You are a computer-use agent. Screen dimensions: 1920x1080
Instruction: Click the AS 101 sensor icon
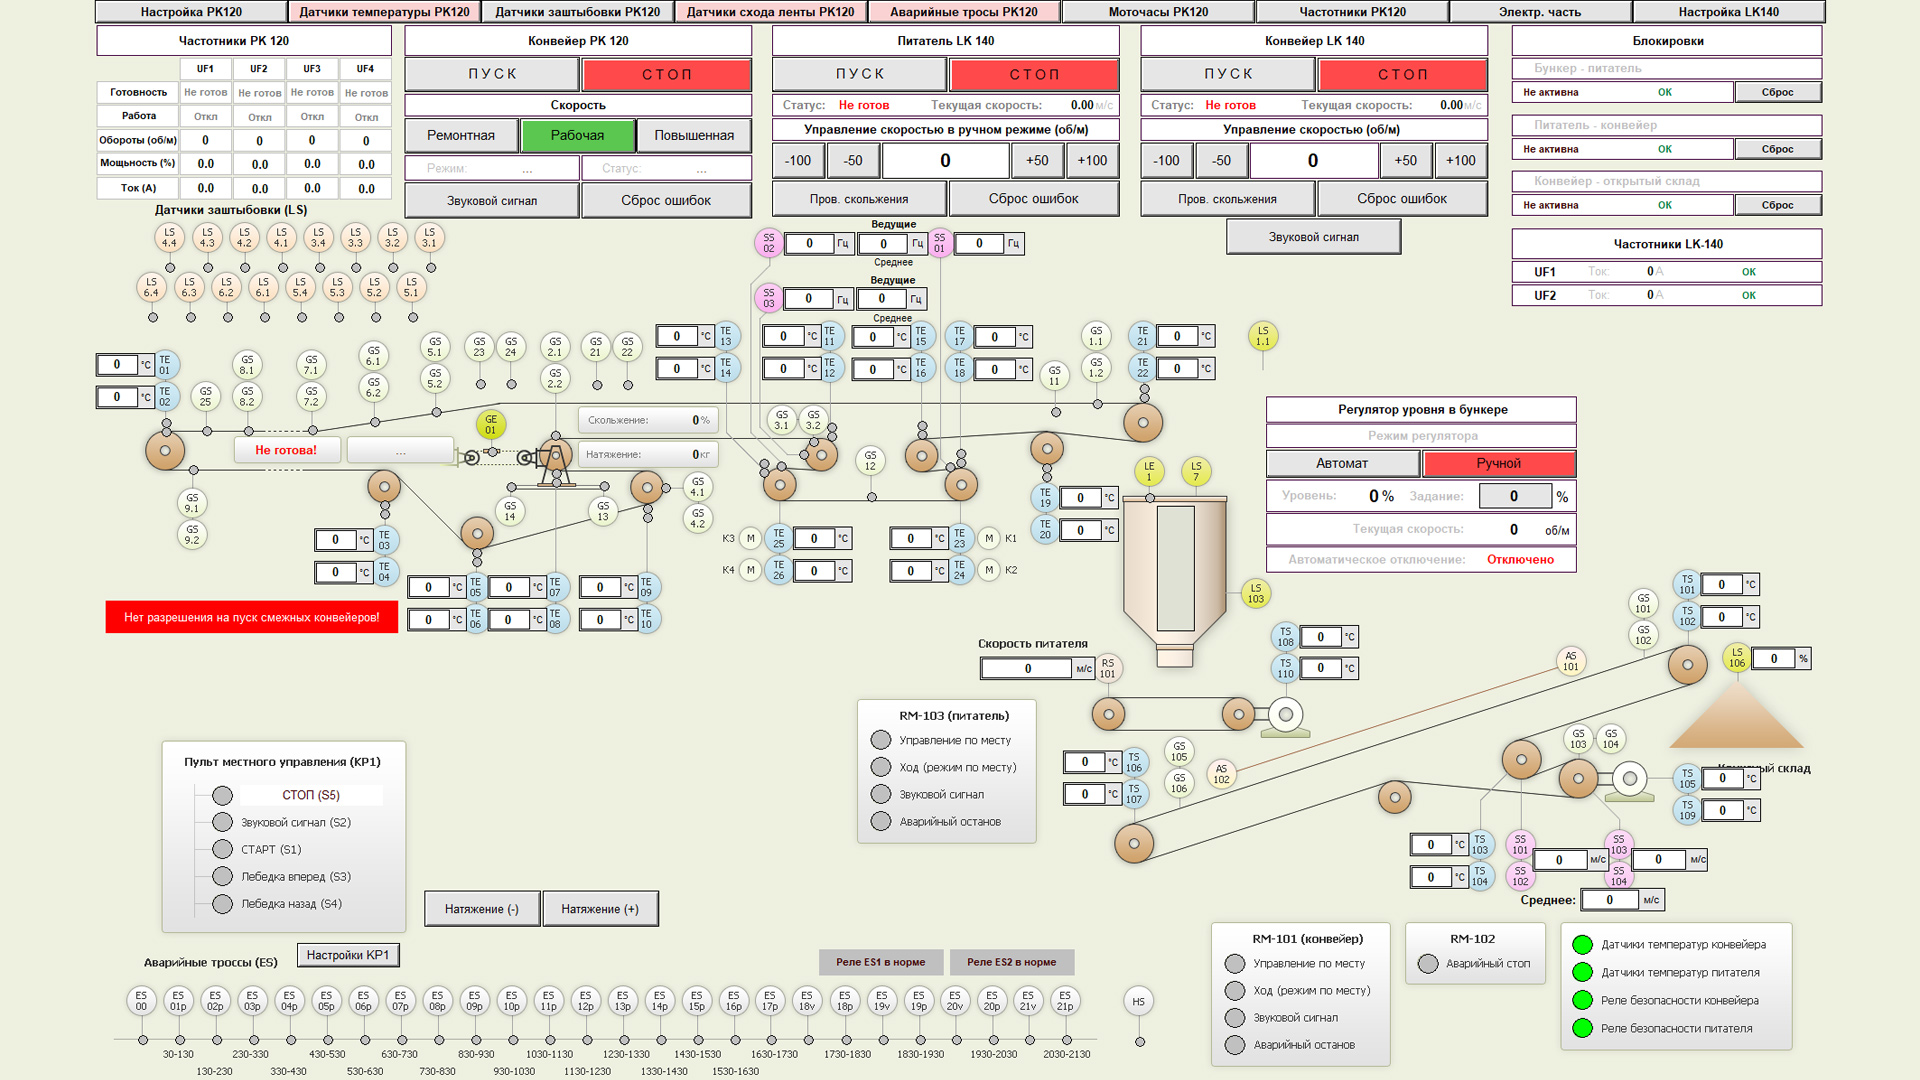(x=1571, y=661)
